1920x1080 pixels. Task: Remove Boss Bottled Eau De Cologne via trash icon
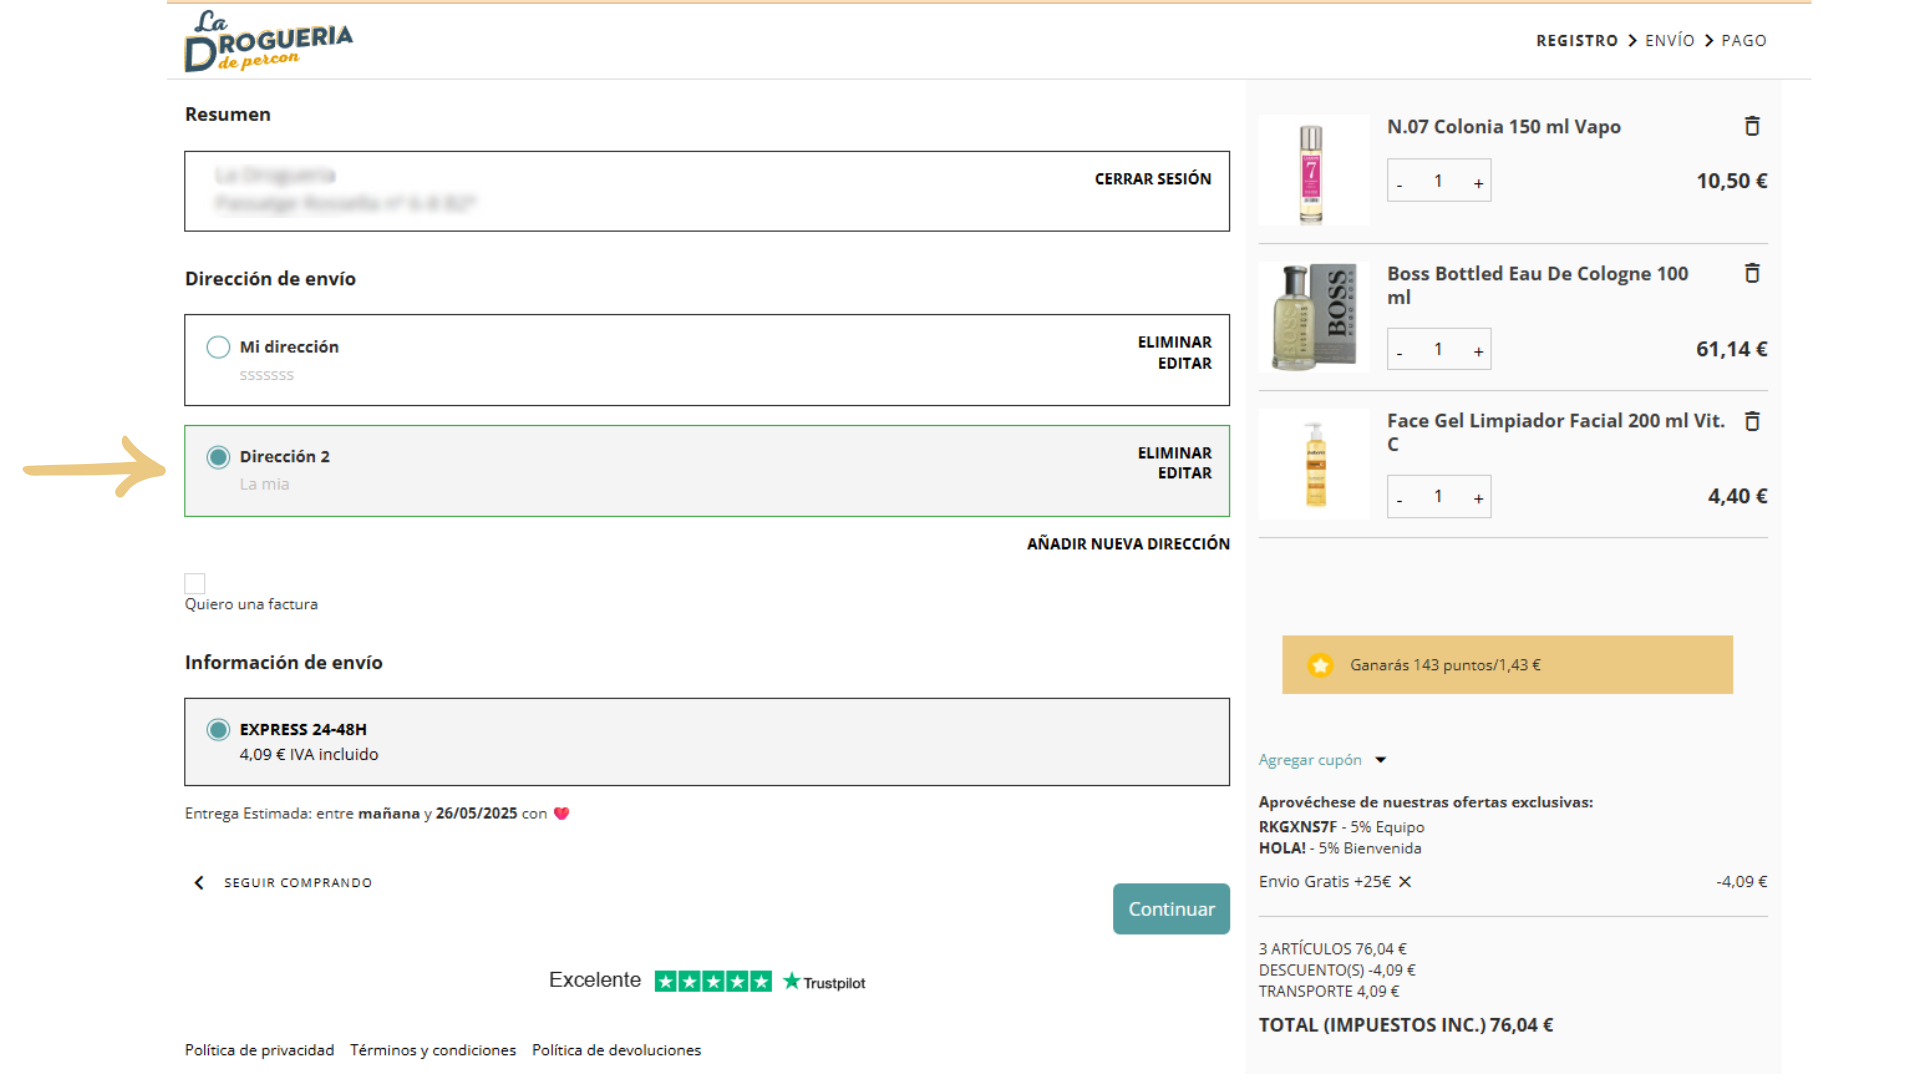[1752, 273]
